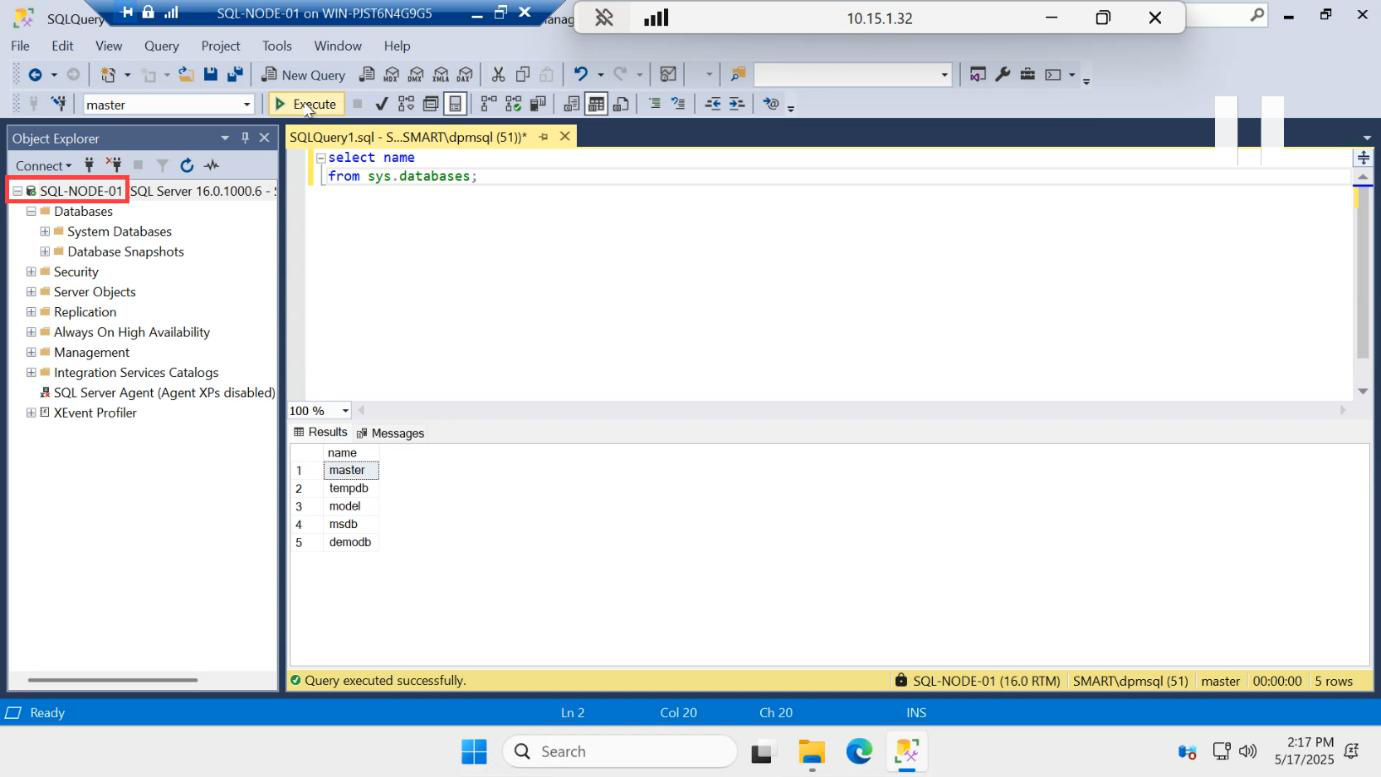Open the File menu
Viewport: 1381px width, 777px height.
pyautogui.click(x=20, y=46)
